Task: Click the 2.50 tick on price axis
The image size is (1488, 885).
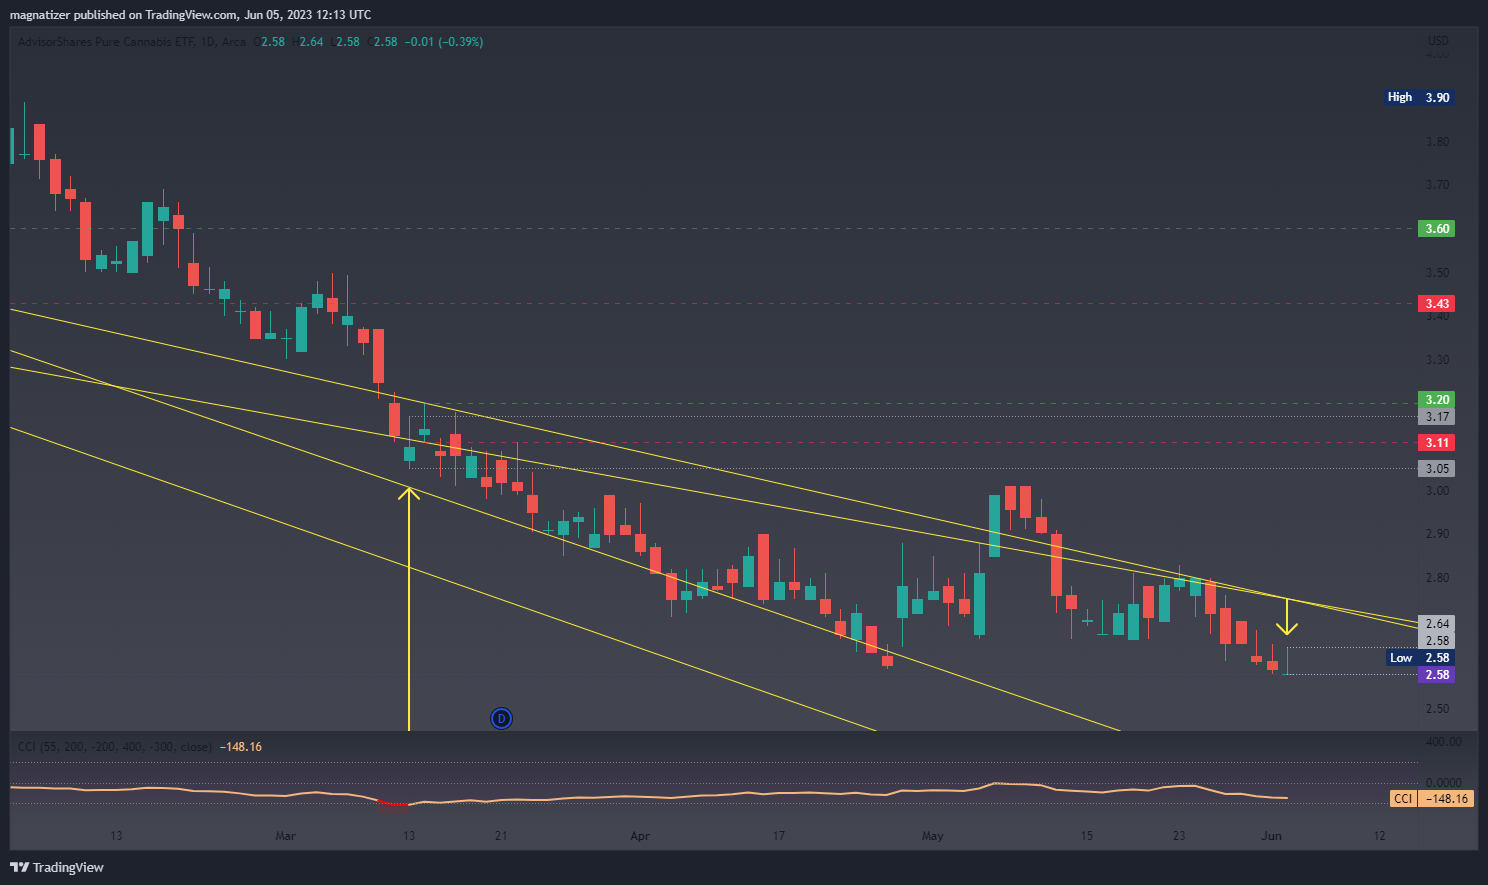Action: click(x=1437, y=709)
